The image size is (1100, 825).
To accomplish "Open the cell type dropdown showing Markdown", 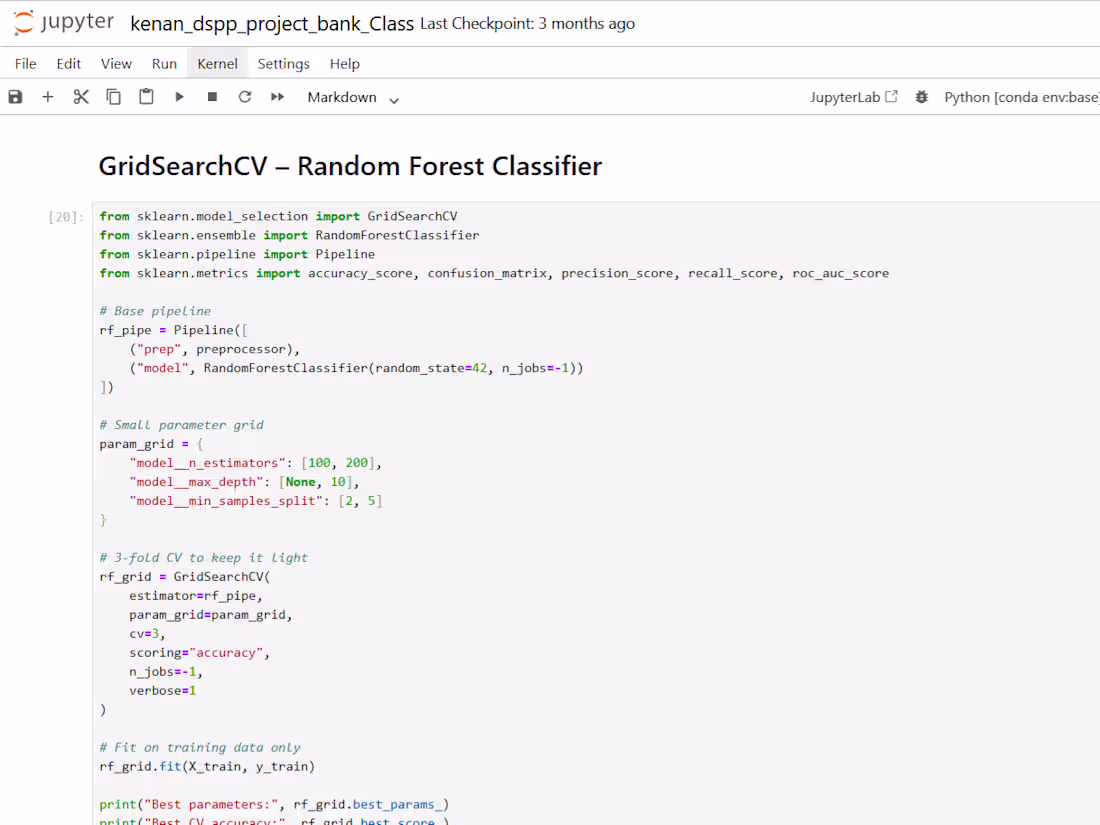I will 353,98.
